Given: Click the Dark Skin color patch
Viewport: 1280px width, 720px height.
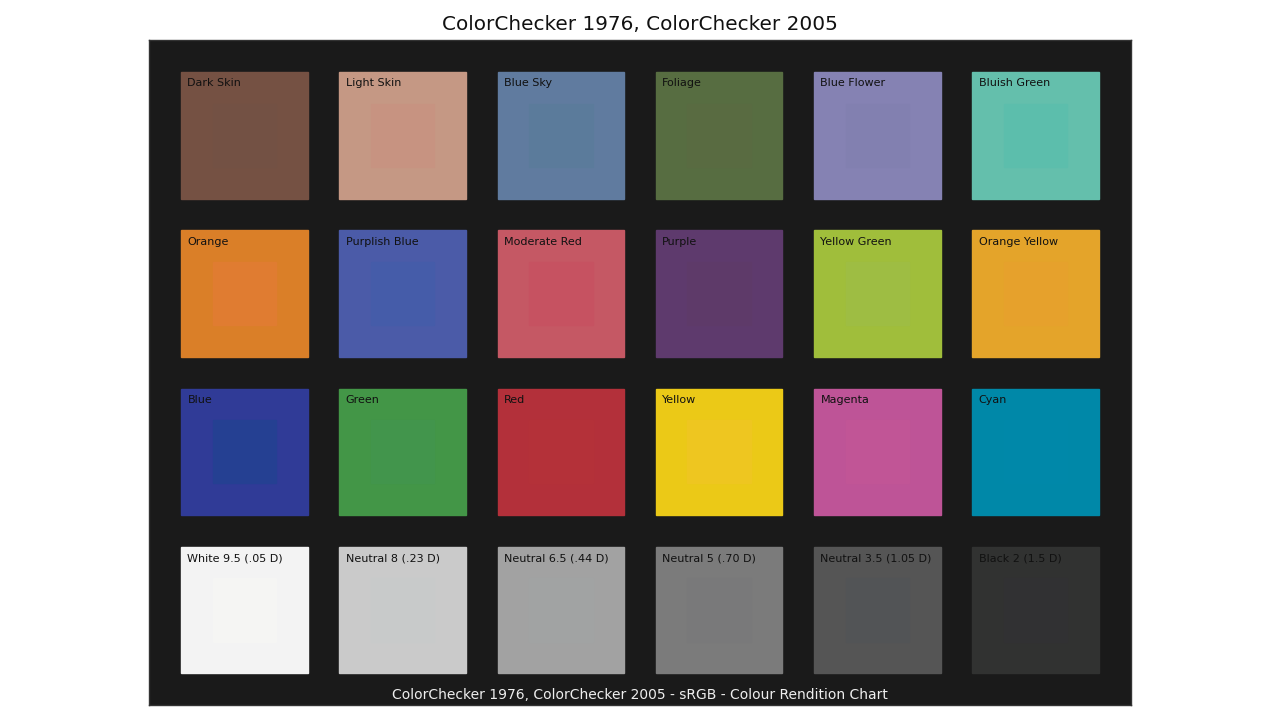Looking at the screenshot, I should 245,136.
